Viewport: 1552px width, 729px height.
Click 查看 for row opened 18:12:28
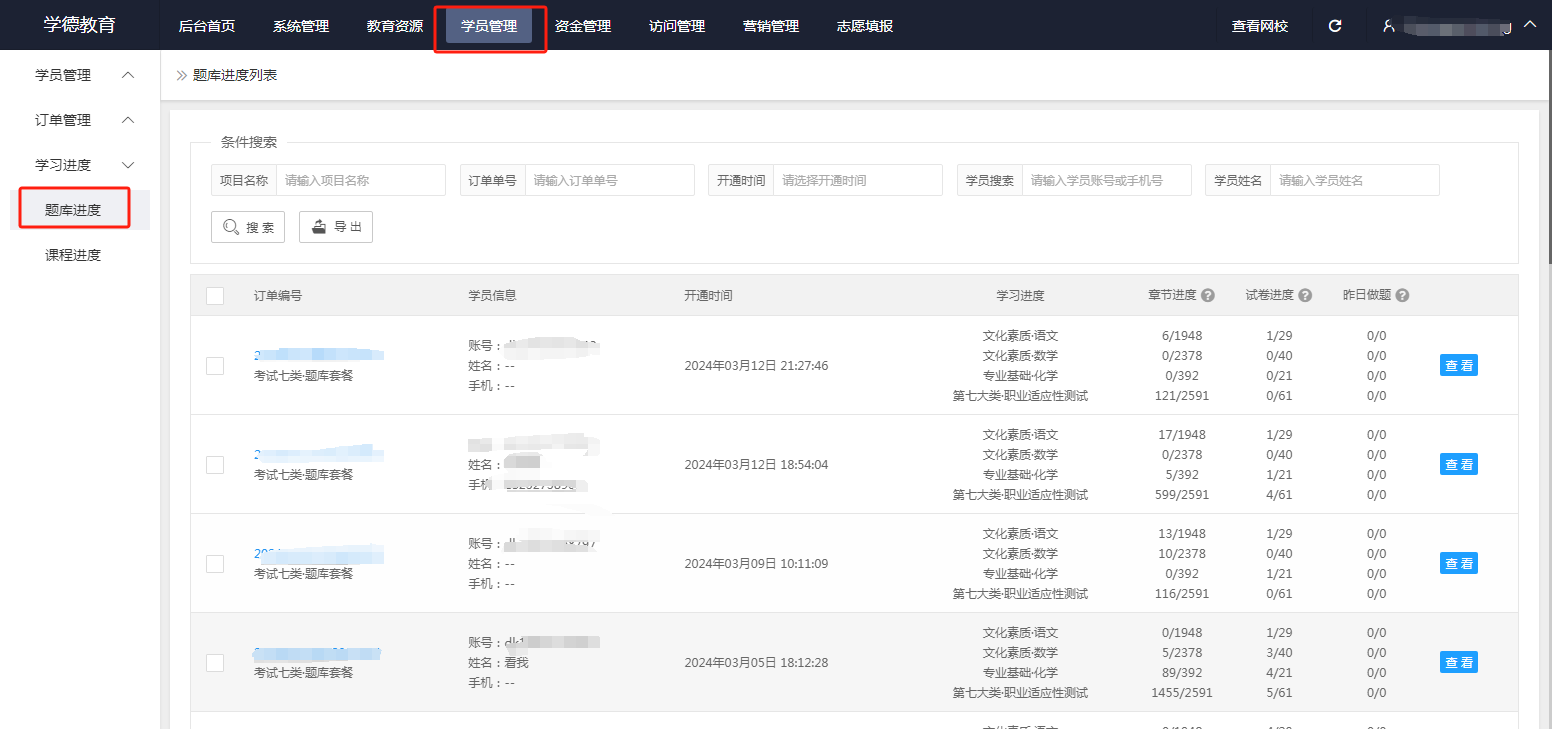(x=1459, y=663)
